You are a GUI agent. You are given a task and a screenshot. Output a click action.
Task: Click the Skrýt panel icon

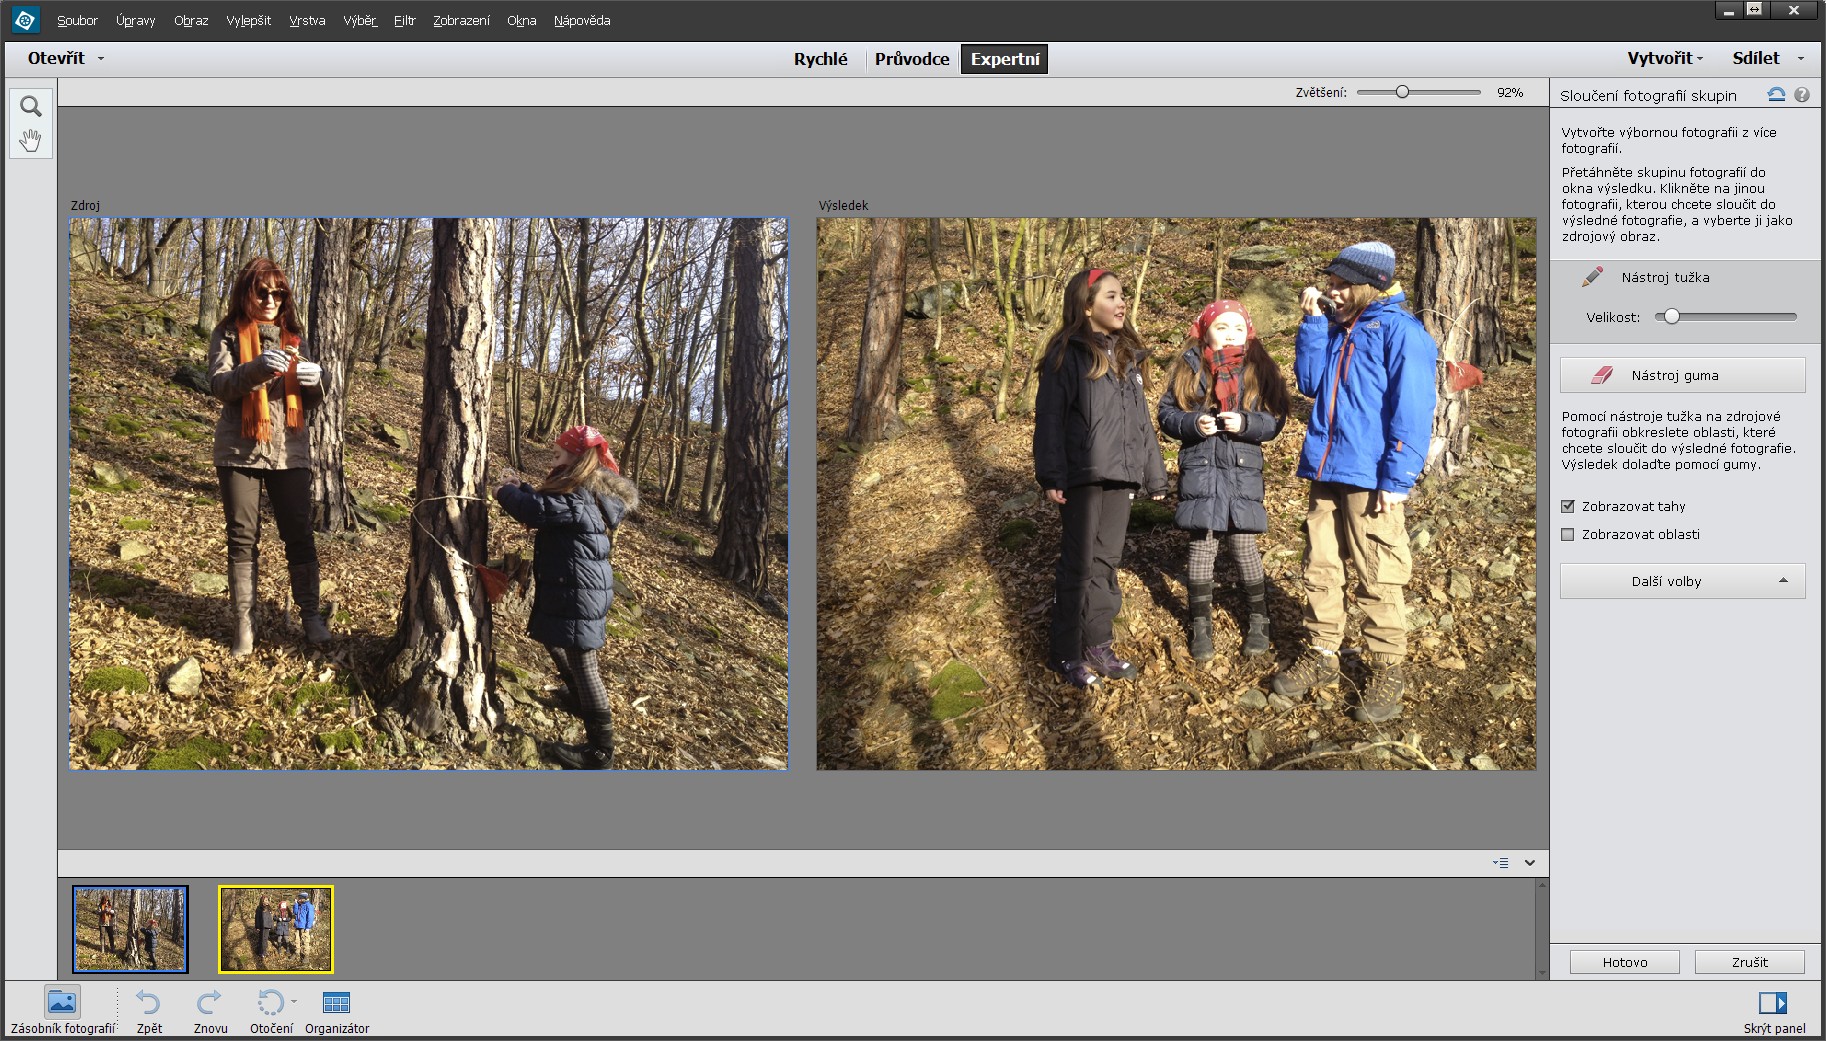click(1773, 1002)
